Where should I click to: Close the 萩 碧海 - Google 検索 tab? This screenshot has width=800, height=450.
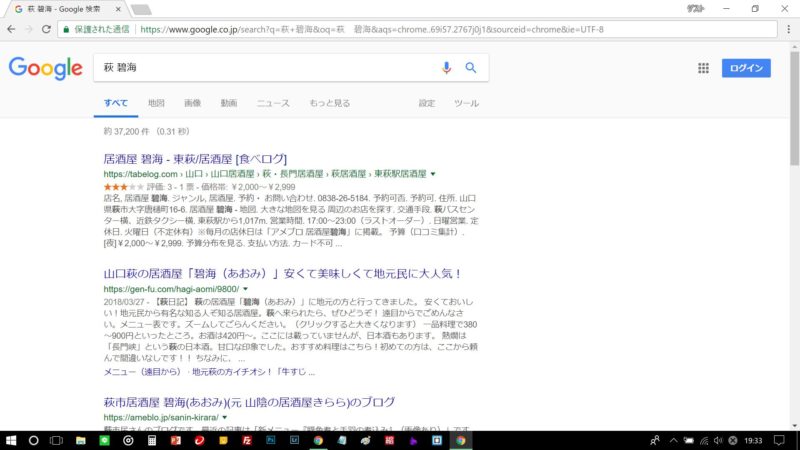click(118, 9)
